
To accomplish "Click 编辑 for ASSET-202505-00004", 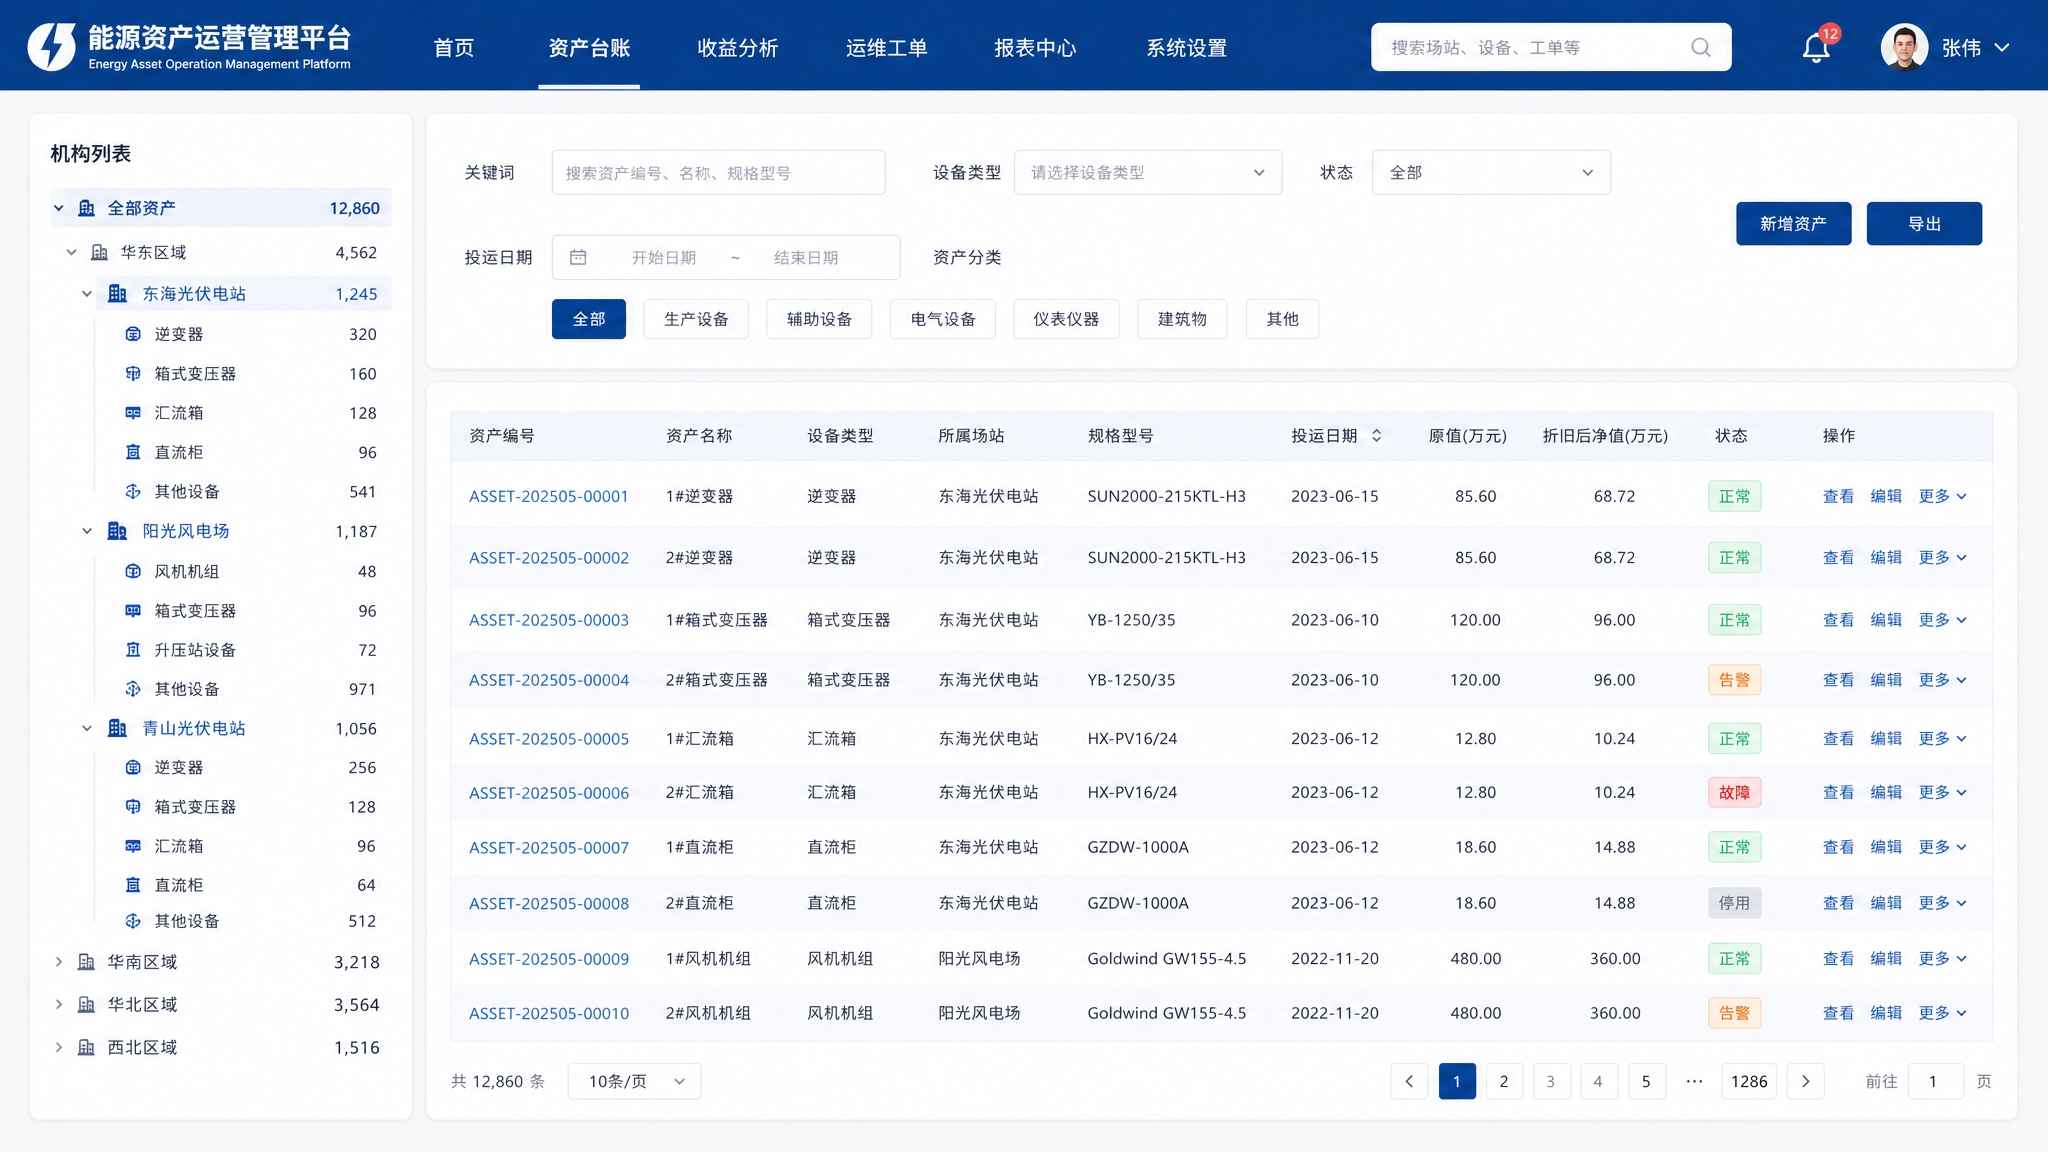I will point(1886,680).
